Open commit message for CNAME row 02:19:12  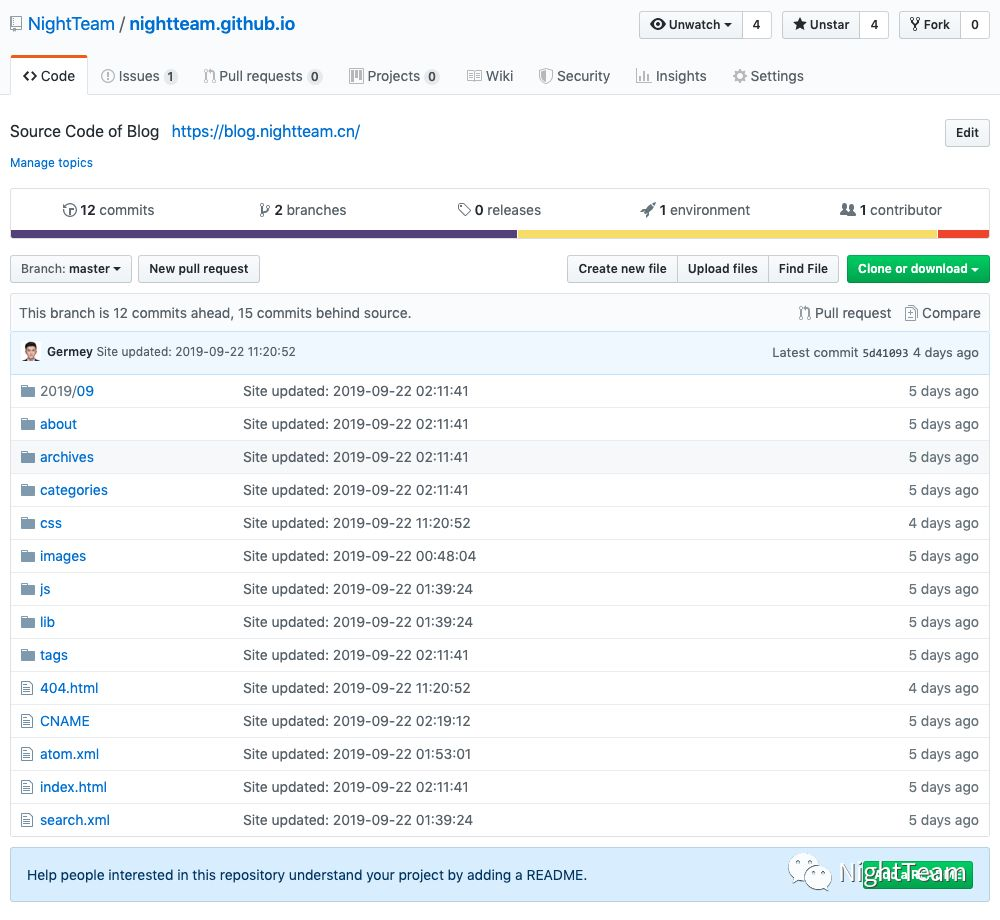point(357,722)
